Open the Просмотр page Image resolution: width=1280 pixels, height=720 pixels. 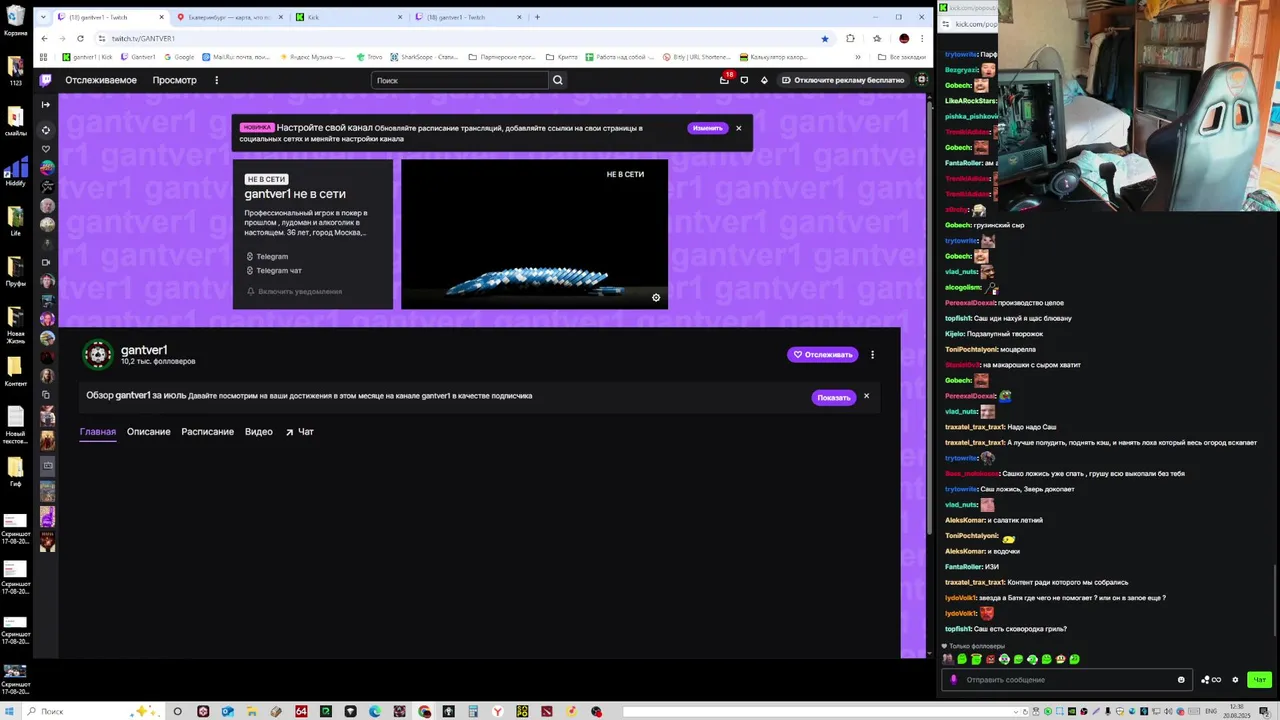pyautogui.click(x=175, y=80)
